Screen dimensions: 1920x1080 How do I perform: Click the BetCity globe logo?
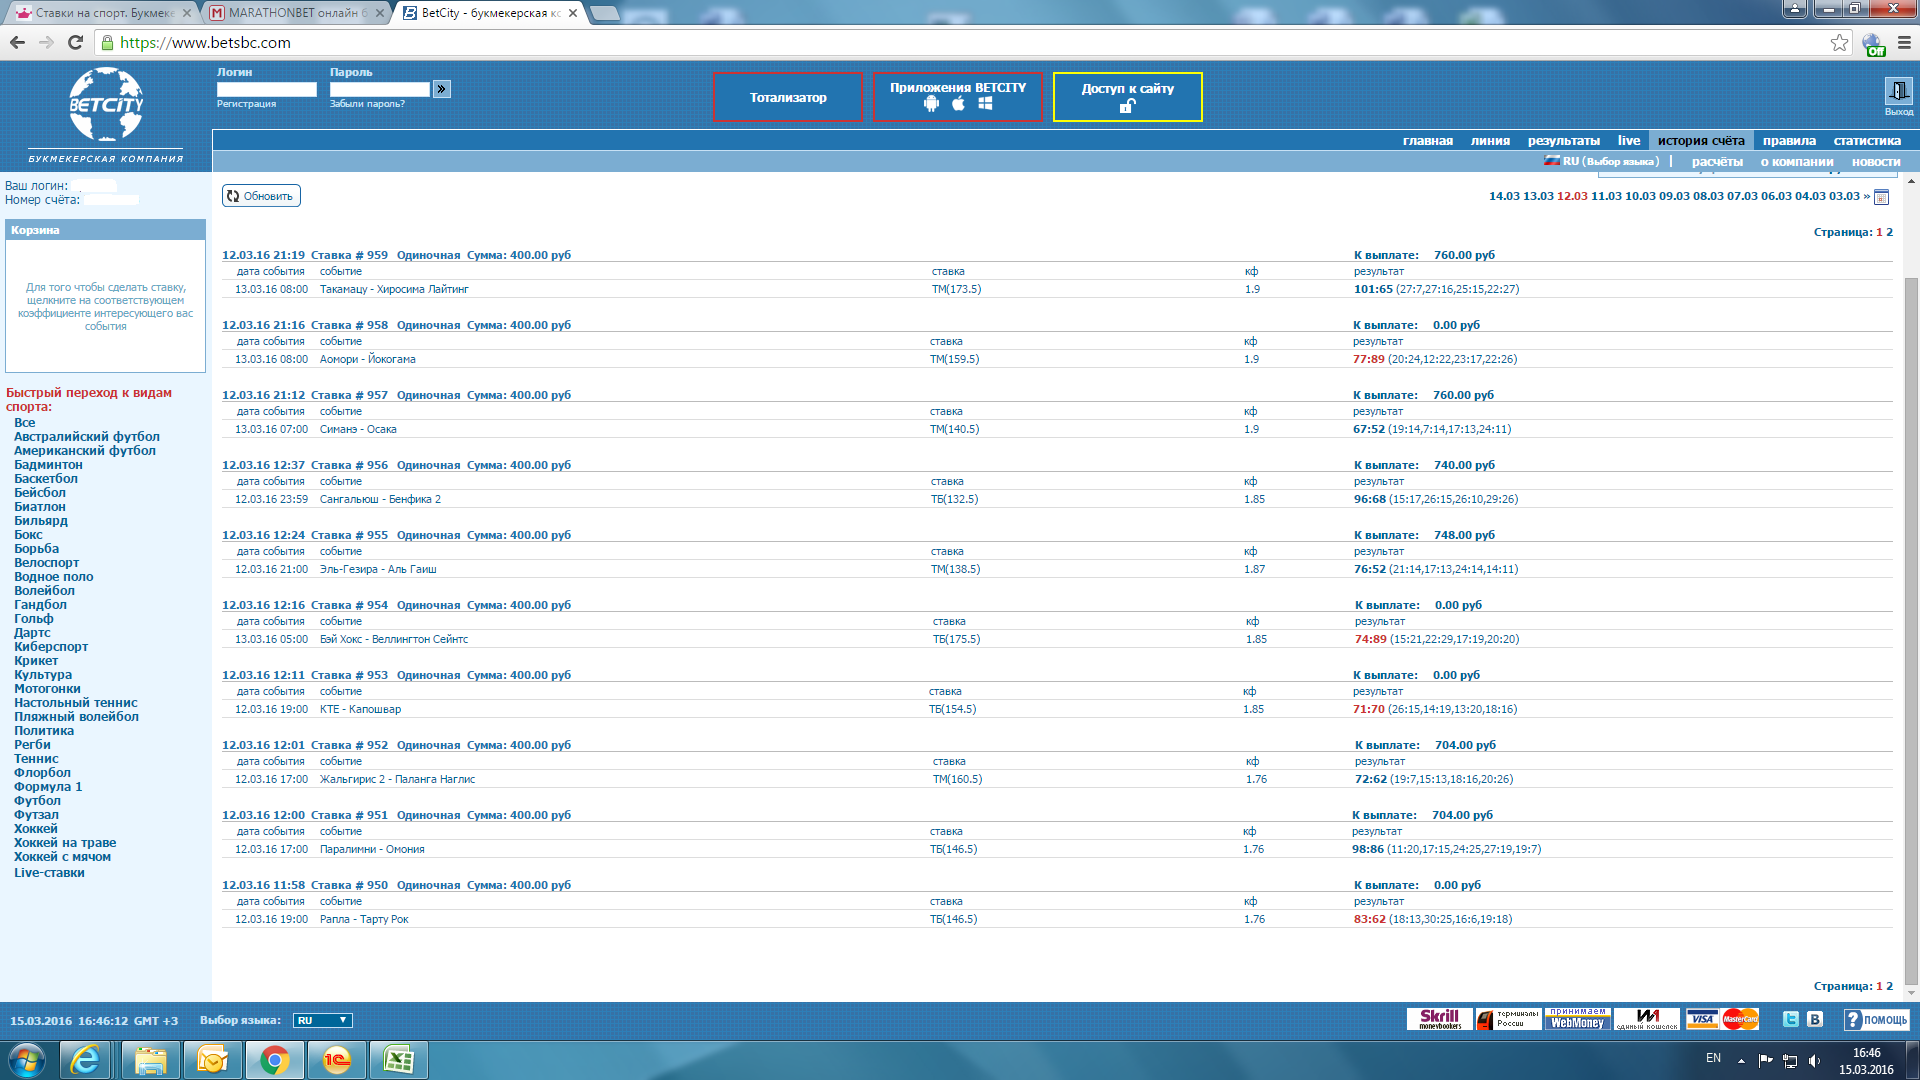[x=106, y=105]
